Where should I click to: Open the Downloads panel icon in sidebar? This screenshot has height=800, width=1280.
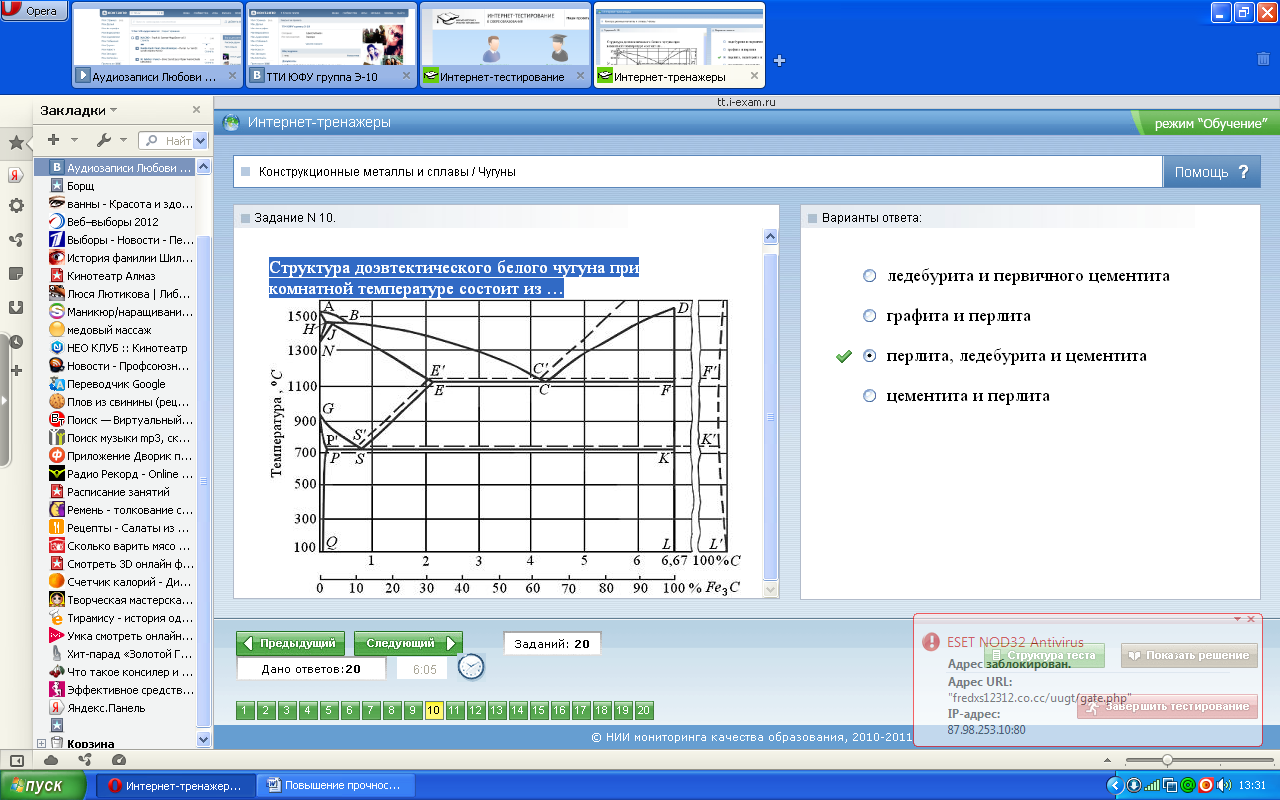(16, 307)
